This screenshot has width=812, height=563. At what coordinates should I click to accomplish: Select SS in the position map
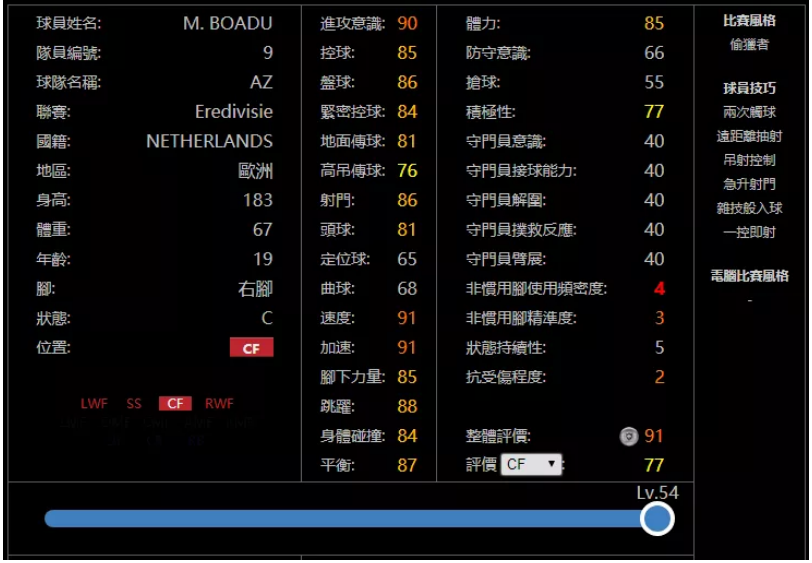click(134, 403)
